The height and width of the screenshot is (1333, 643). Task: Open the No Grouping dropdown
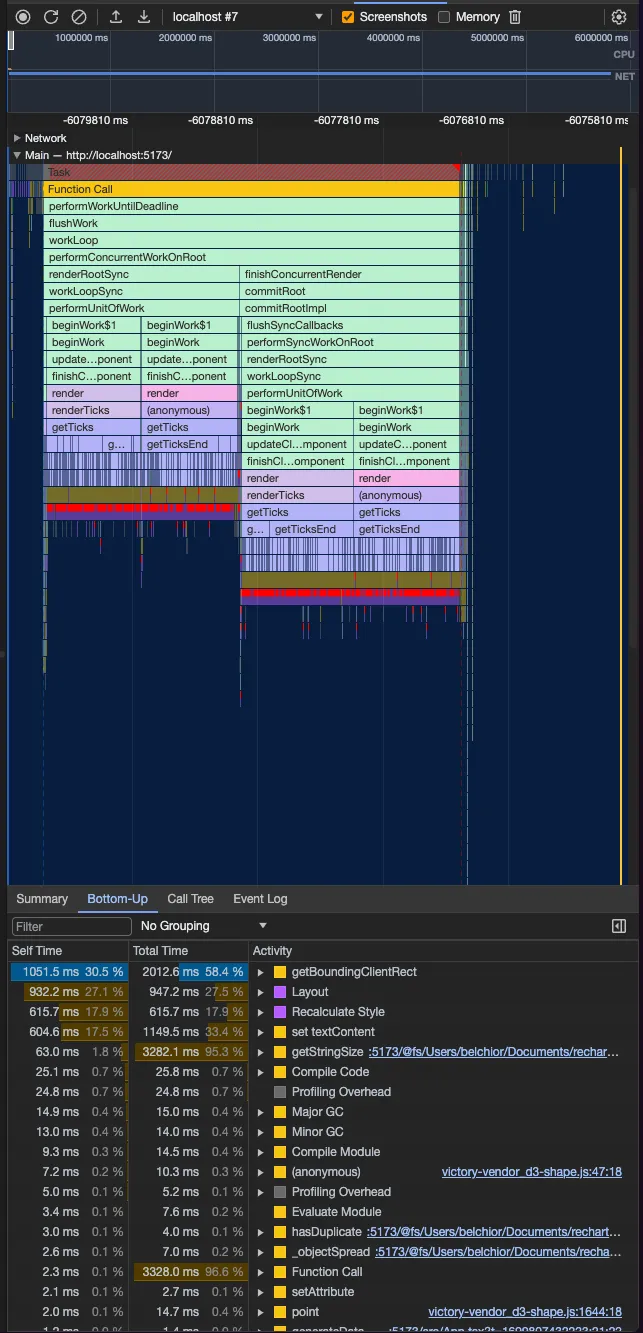(x=204, y=926)
